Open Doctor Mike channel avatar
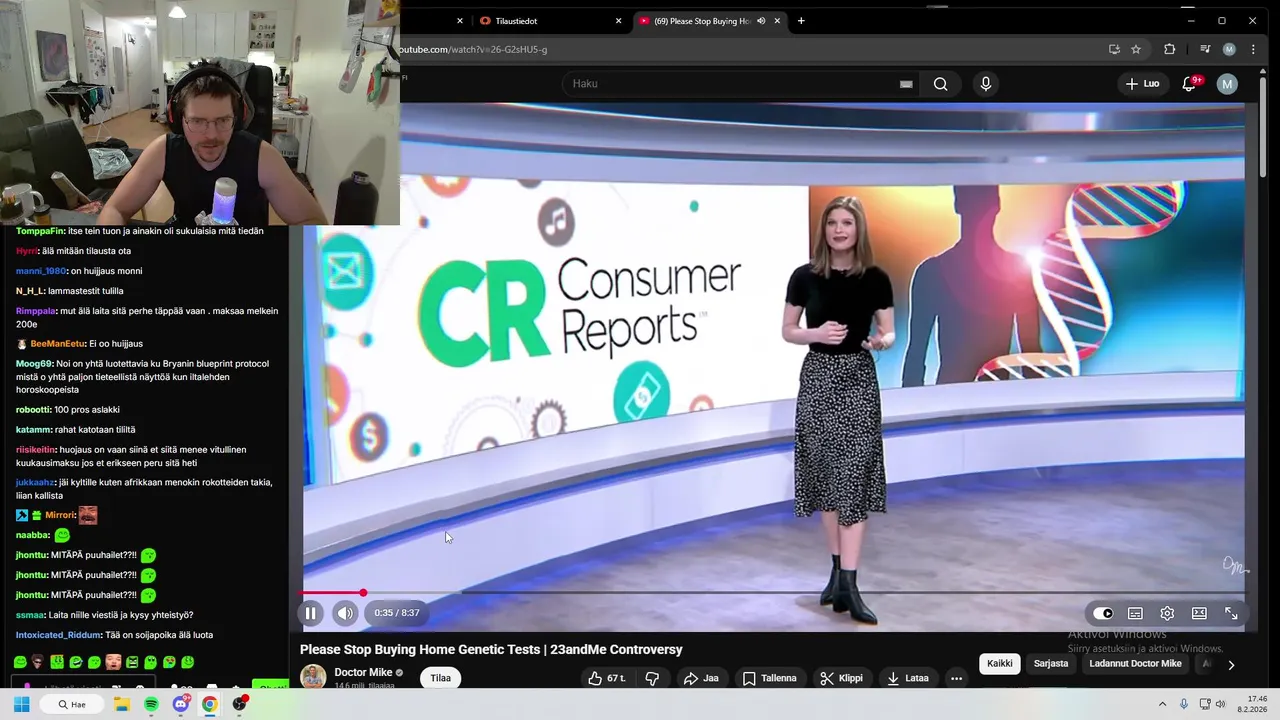 click(x=313, y=677)
